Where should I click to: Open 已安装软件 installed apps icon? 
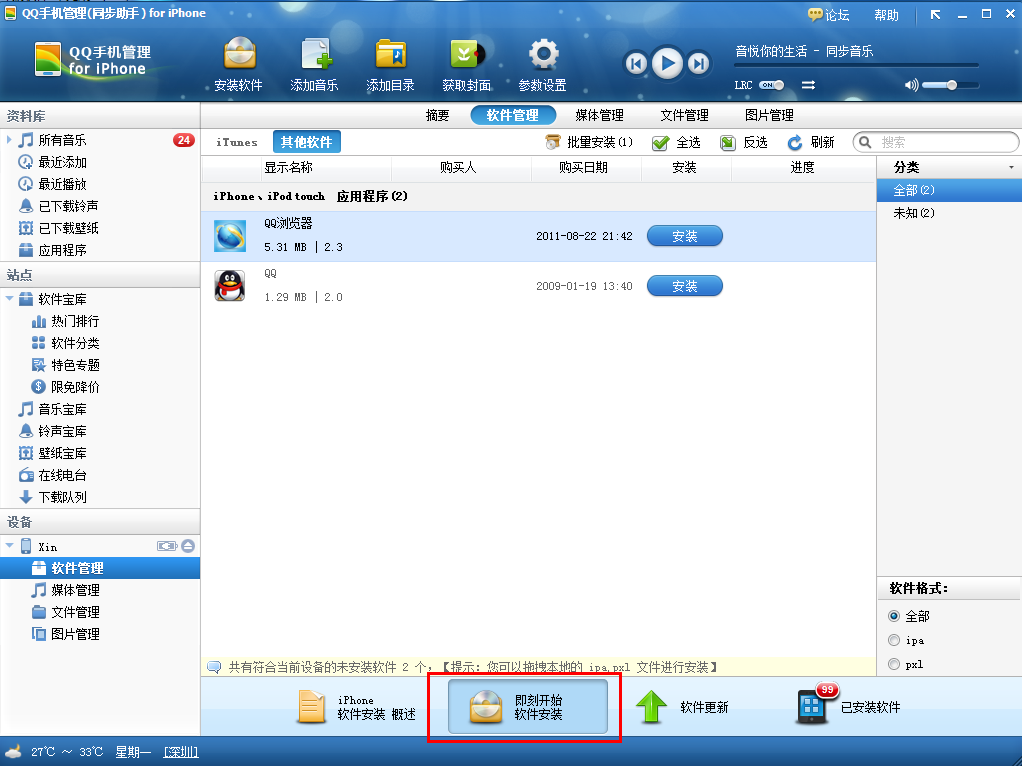point(815,705)
